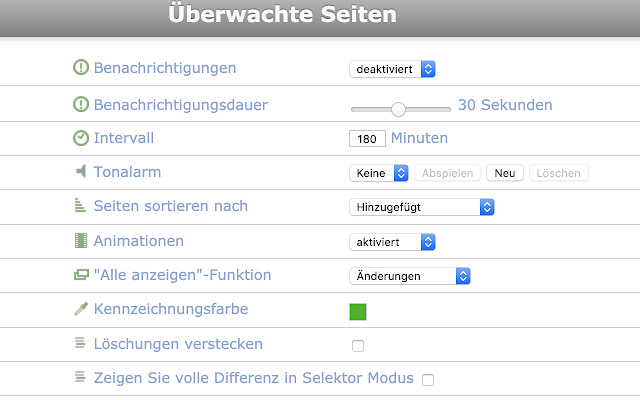Click the Löschen sound button
The width and height of the screenshot is (640, 400).
click(559, 173)
